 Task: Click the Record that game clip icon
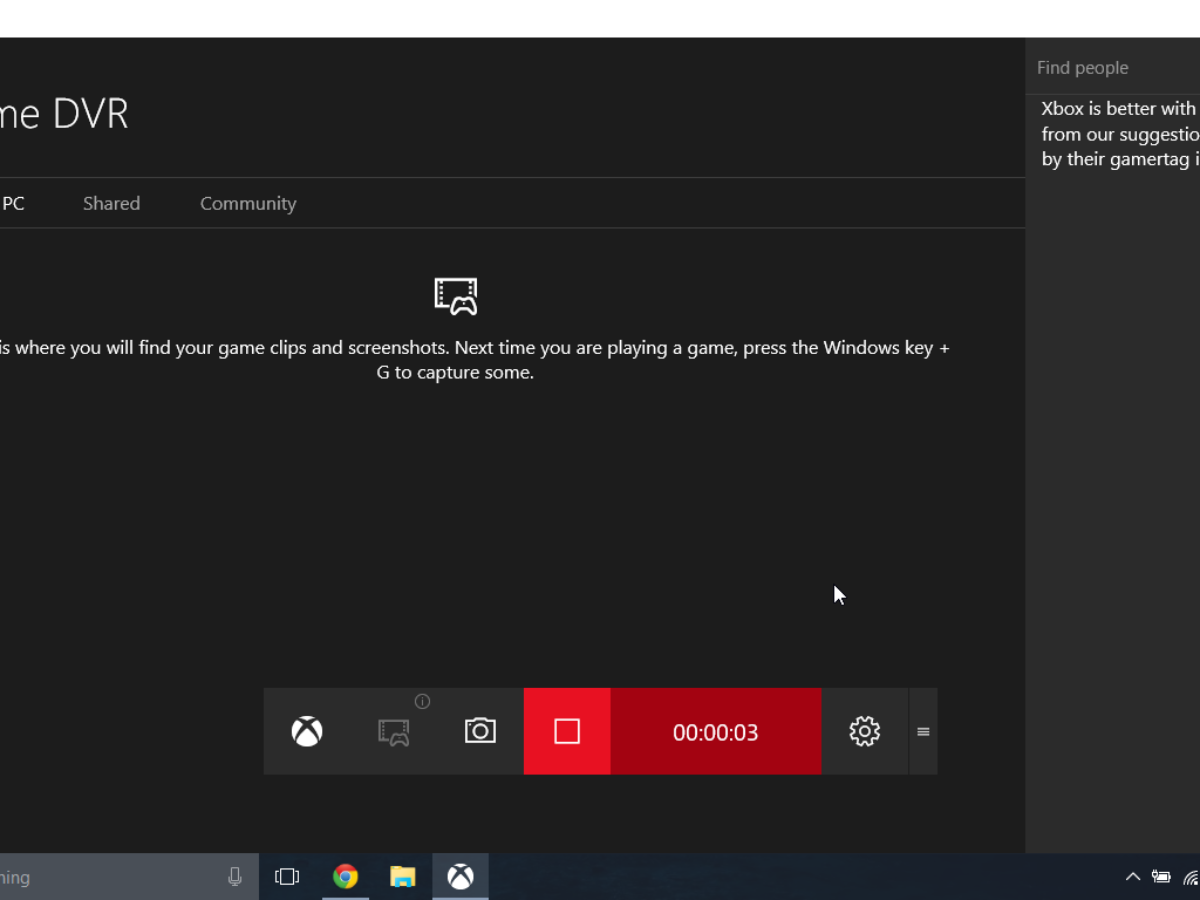coord(394,732)
